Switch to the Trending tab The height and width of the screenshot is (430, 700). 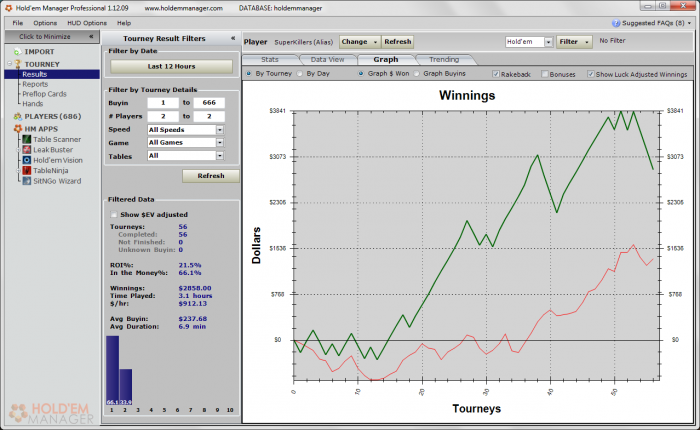tap(444, 59)
